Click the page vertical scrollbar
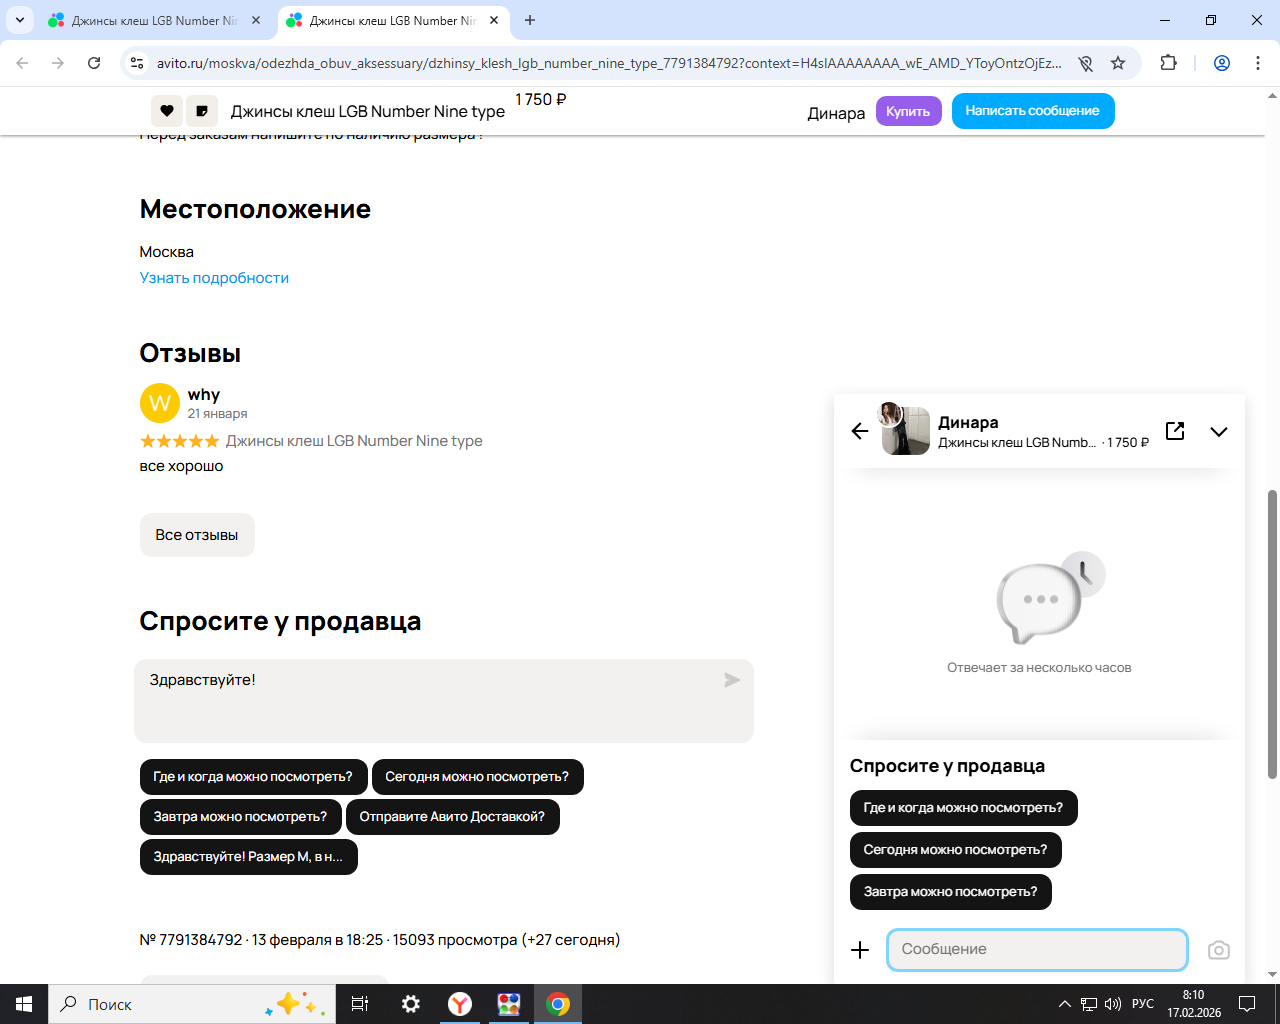Screen dimensions: 1280x1024 point(1272,633)
